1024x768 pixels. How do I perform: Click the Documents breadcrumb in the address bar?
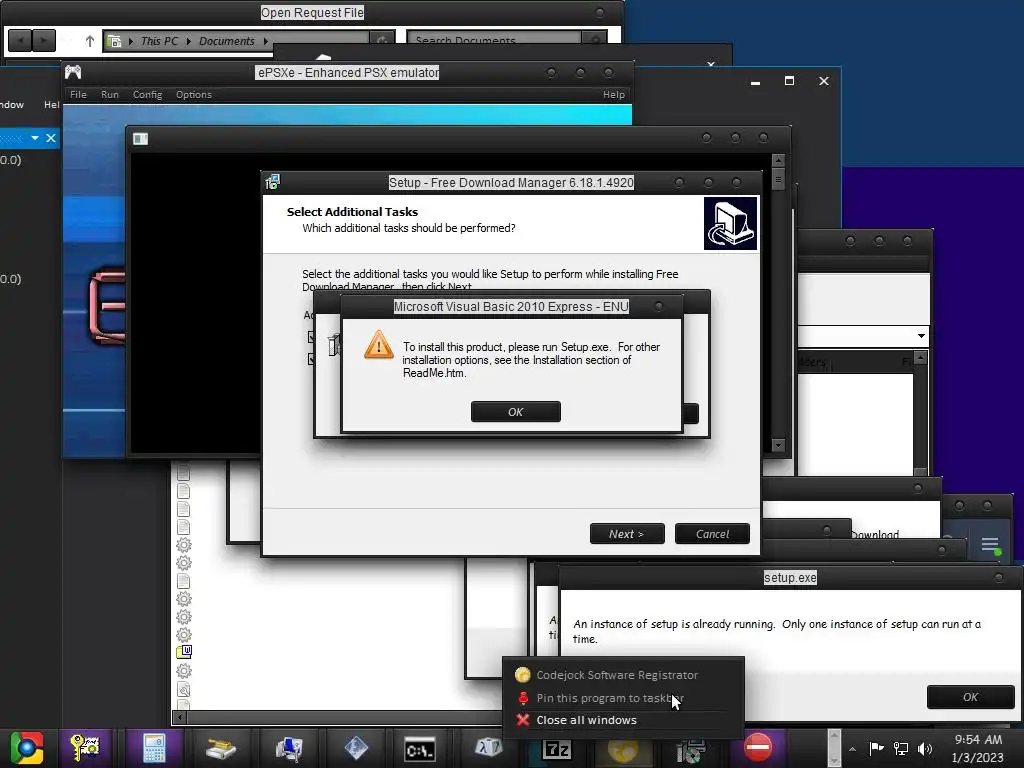click(227, 41)
